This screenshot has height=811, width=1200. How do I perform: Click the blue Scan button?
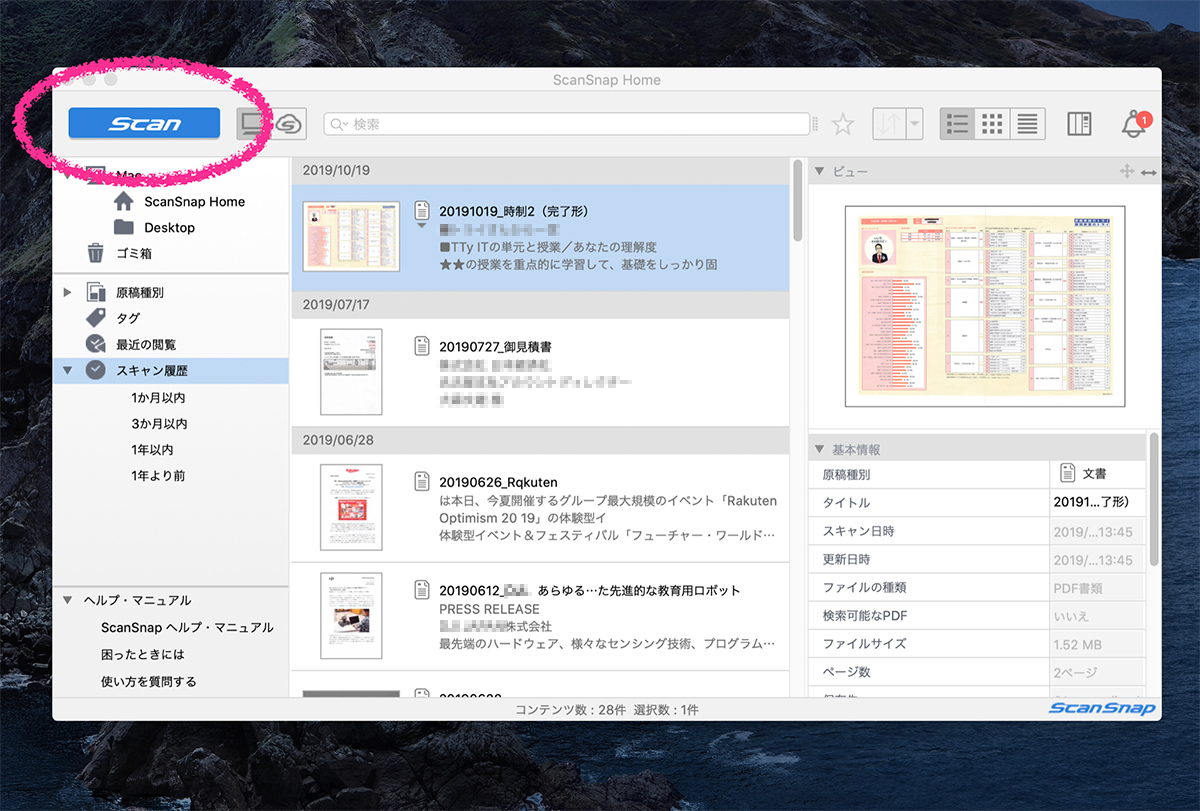pyautogui.click(x=144, y=123)
